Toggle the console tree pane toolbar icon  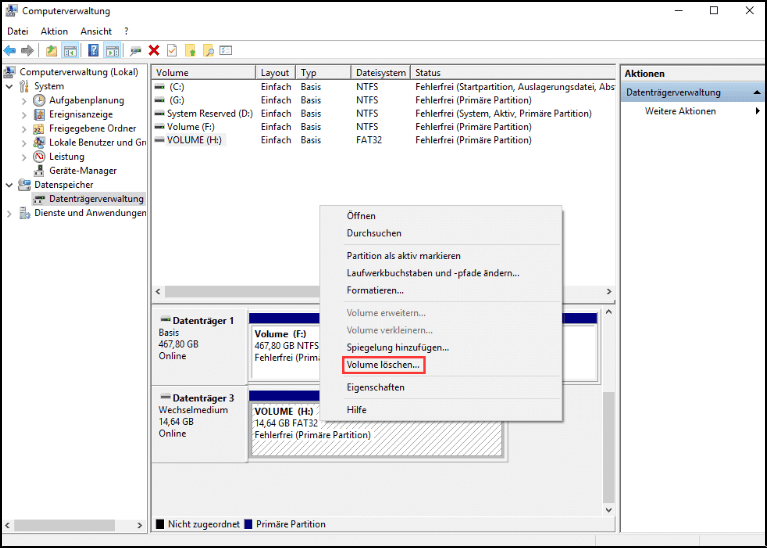pos(70,50)
